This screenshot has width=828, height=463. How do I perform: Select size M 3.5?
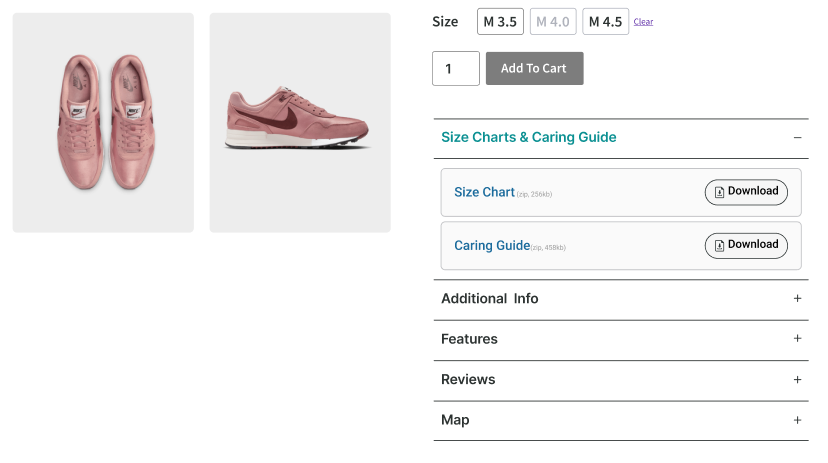click(x=500, y=22)
